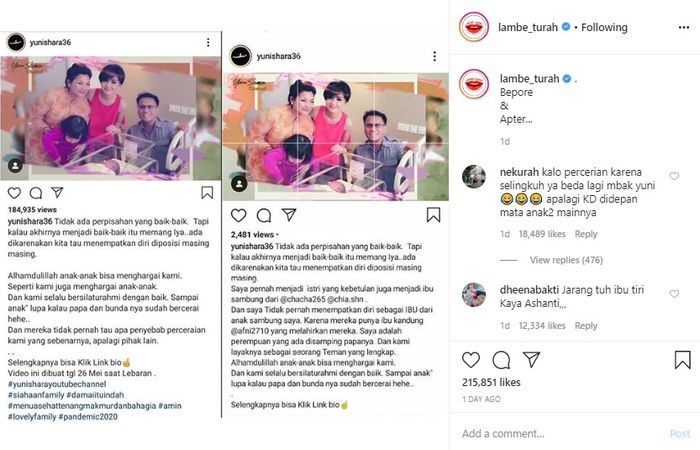The height and width of the screenshot is (450, 700).
Task: Focus the Add a comment field
Action: click(562, 433)
